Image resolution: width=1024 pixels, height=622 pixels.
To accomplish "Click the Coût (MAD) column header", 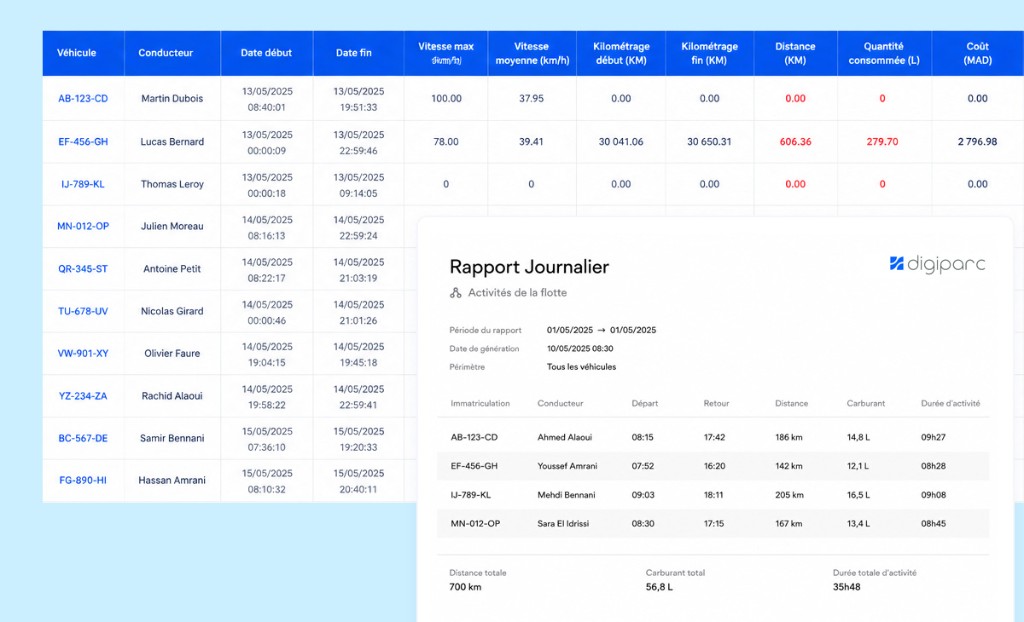I will click(978, 53).
